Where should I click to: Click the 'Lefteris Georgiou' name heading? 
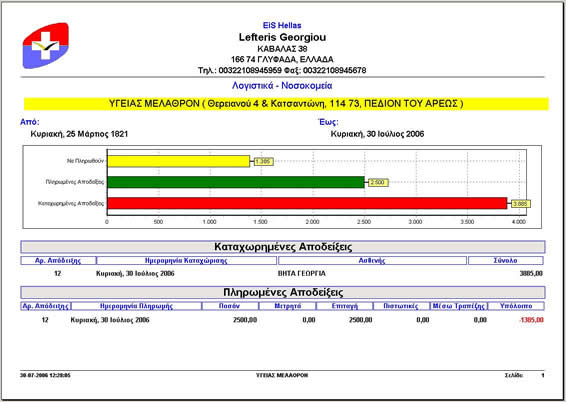[282, 37]
